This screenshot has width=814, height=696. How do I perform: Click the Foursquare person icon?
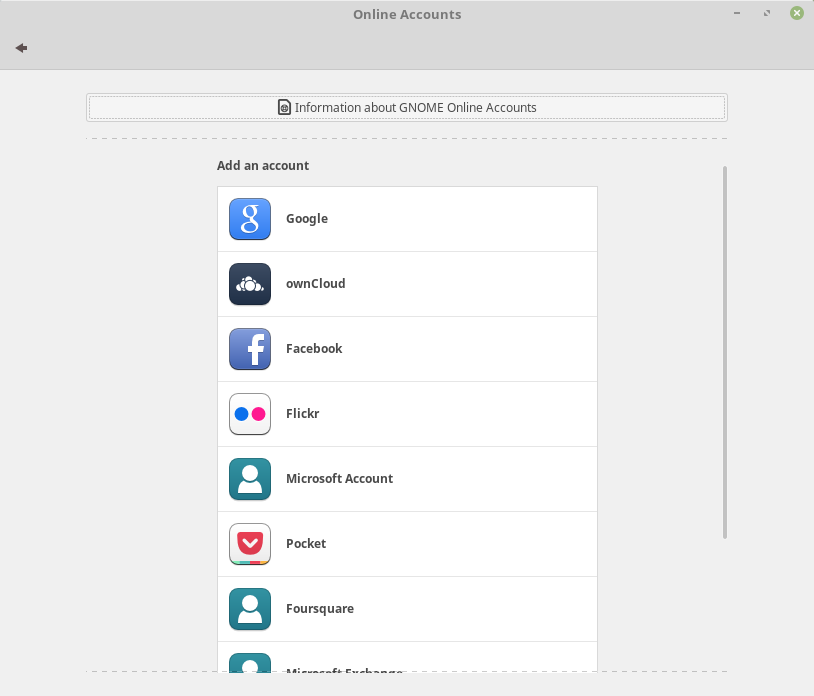(250, 609)
